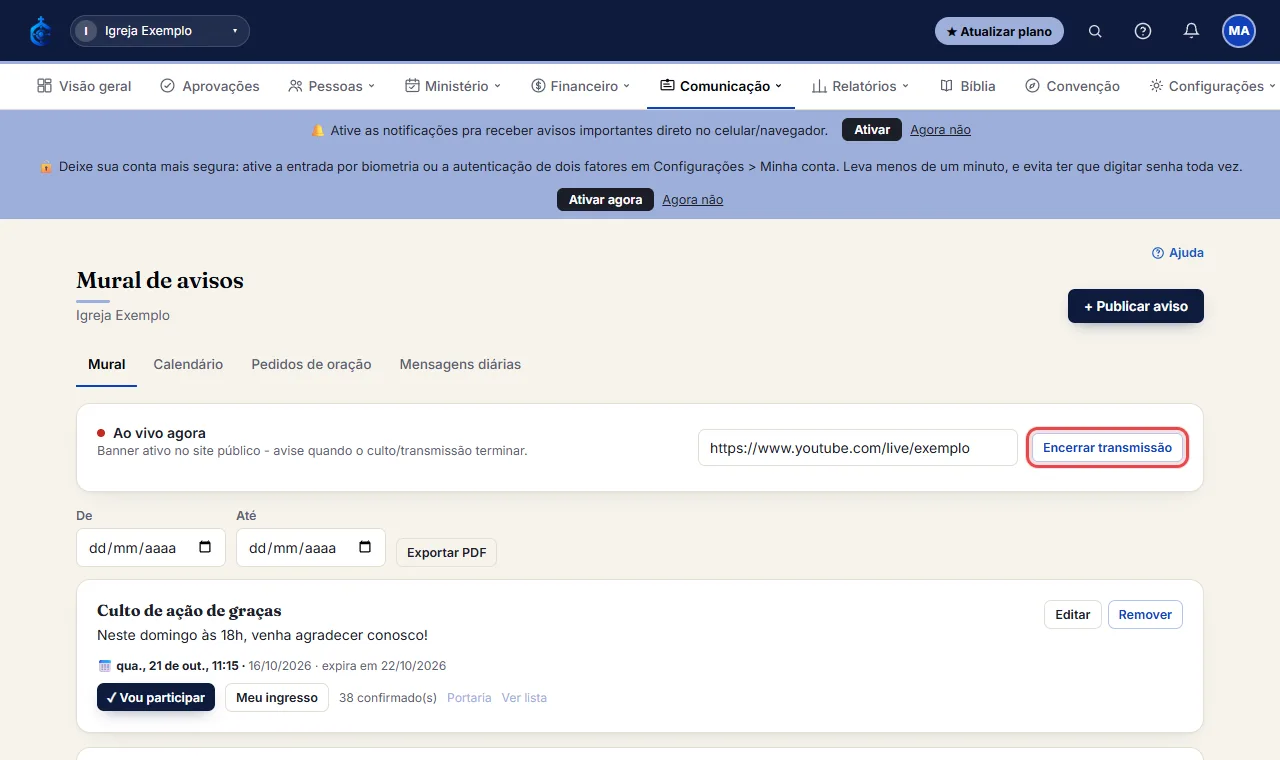
Task: Dismiss notifications banner with Agora não
Action: coord(940,130)
